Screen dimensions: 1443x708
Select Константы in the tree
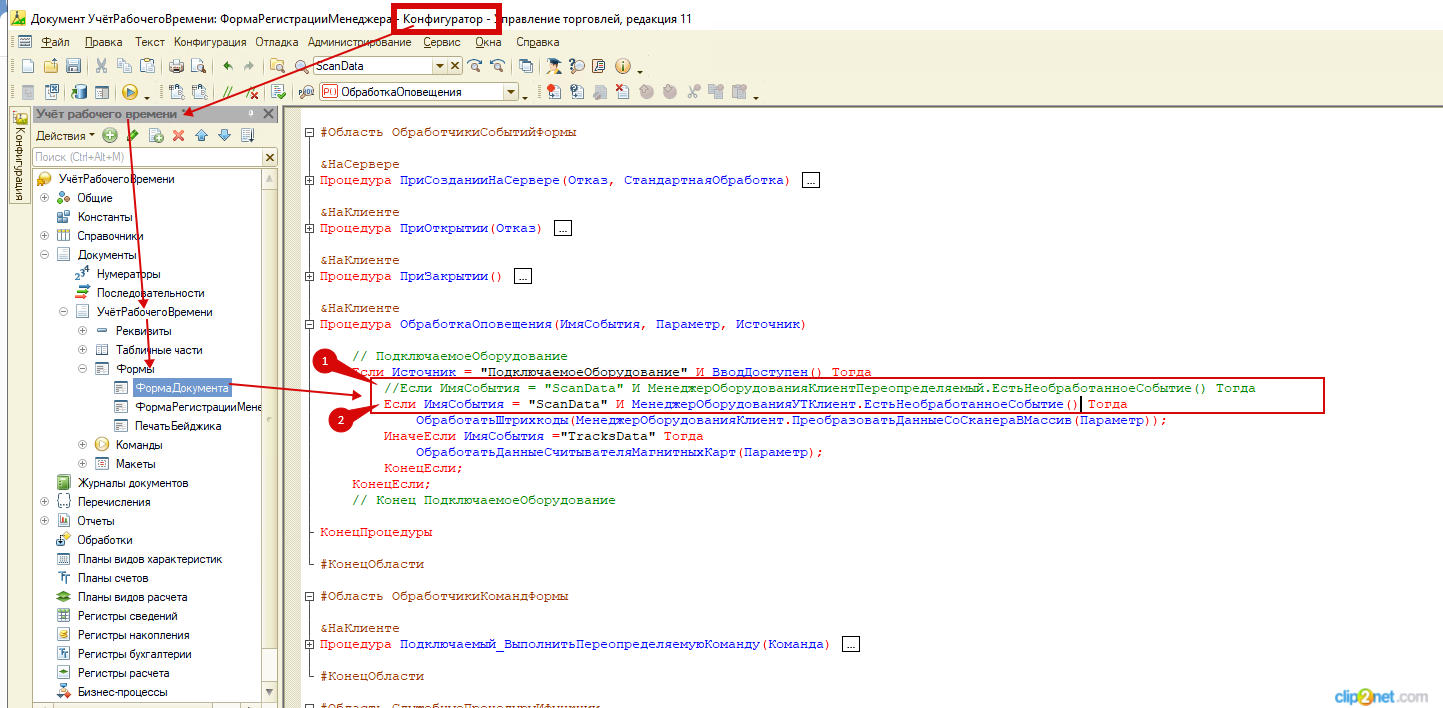[105, 217]
